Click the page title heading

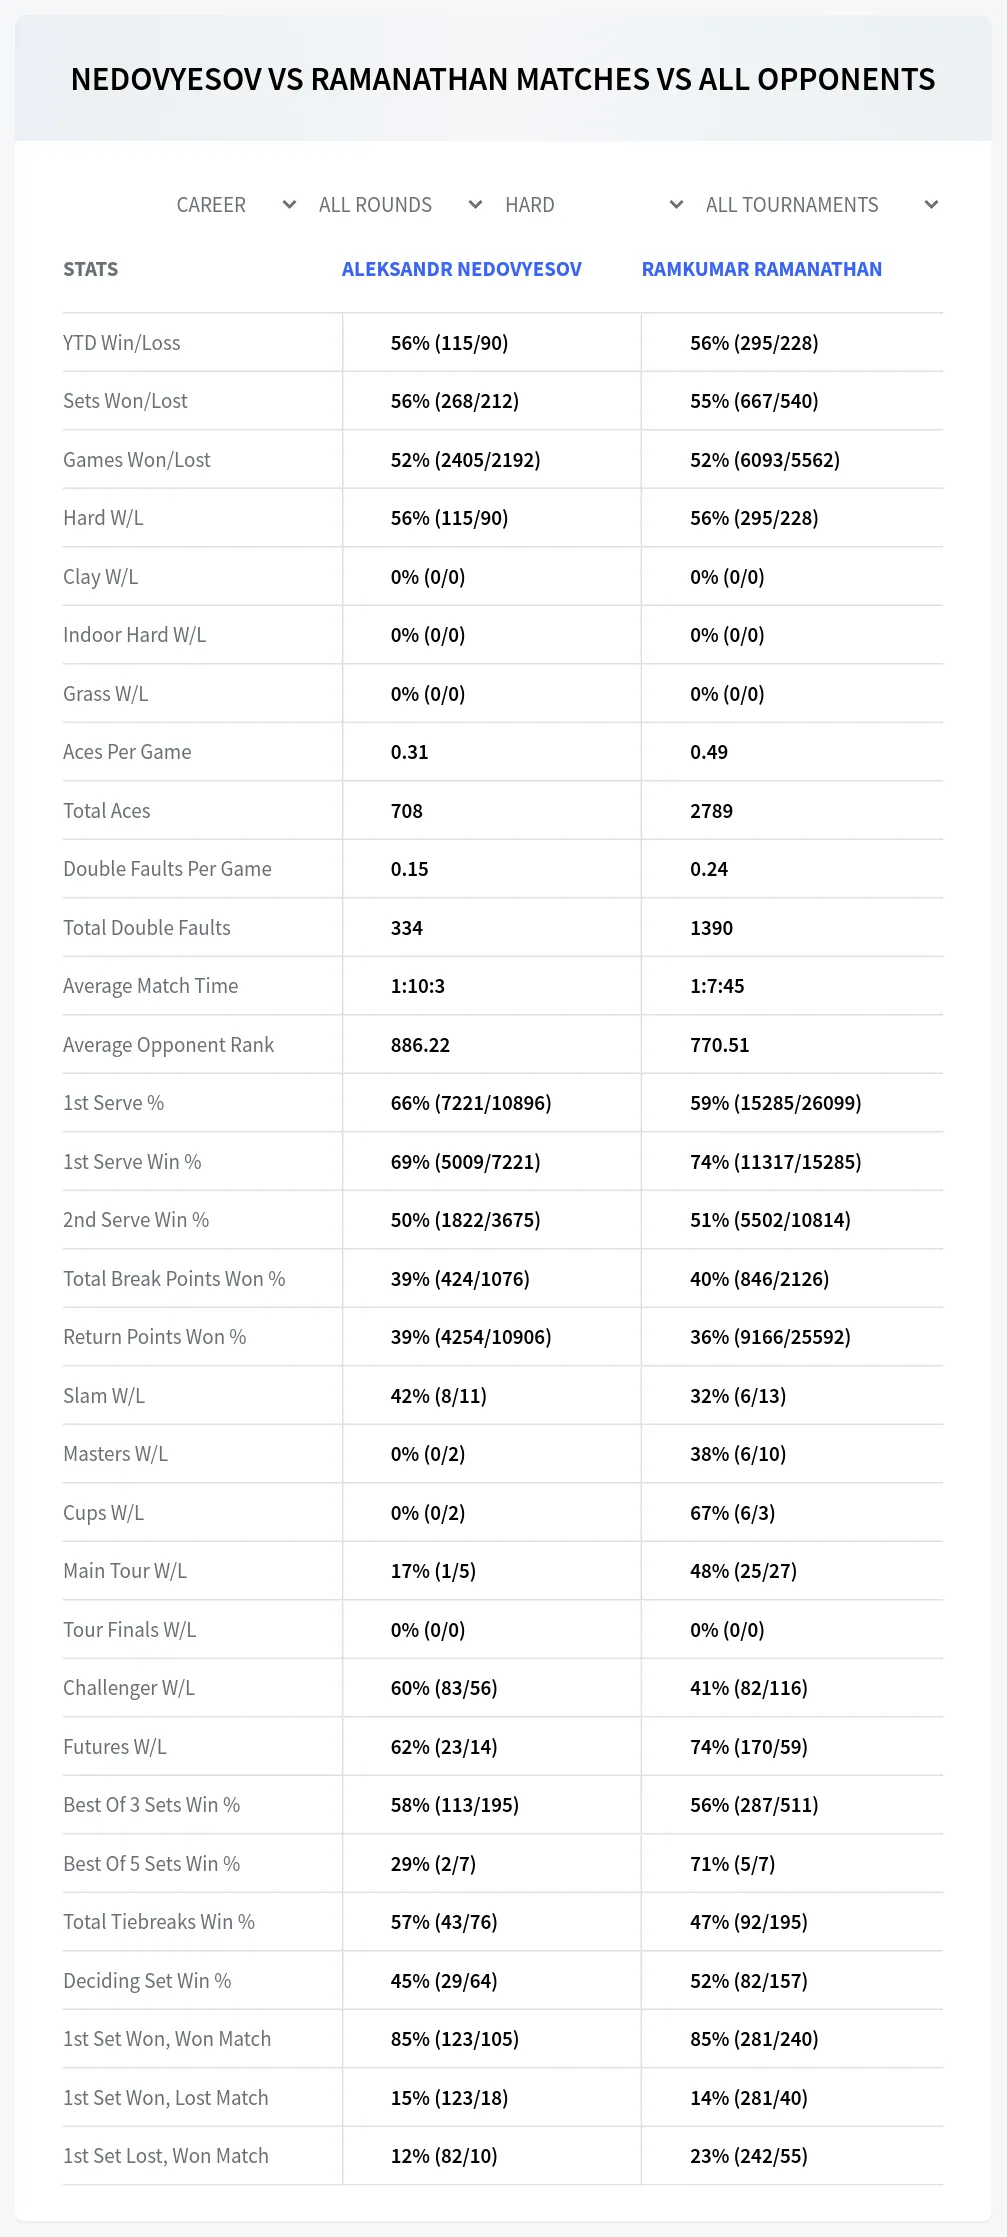point(503,79)
